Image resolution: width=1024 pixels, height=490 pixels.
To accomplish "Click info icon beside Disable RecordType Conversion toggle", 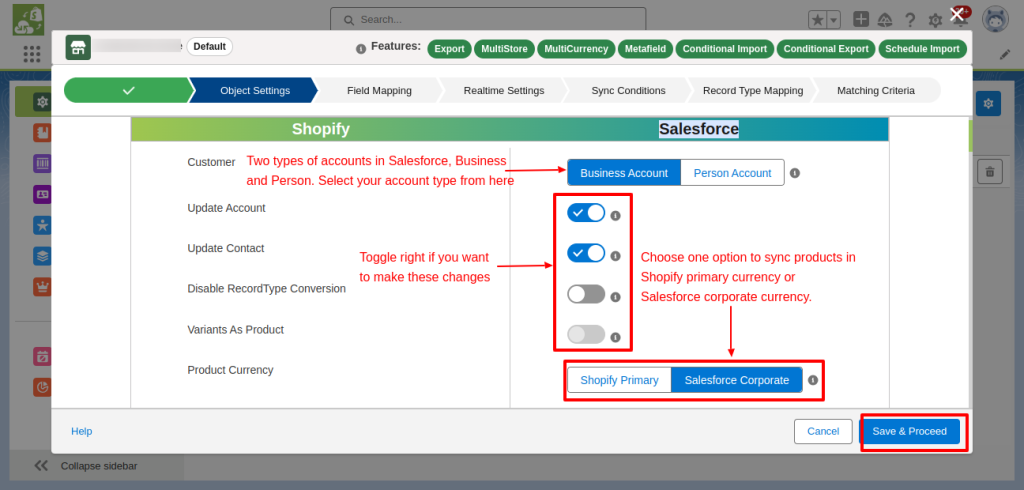I will [x=615, y=297].
